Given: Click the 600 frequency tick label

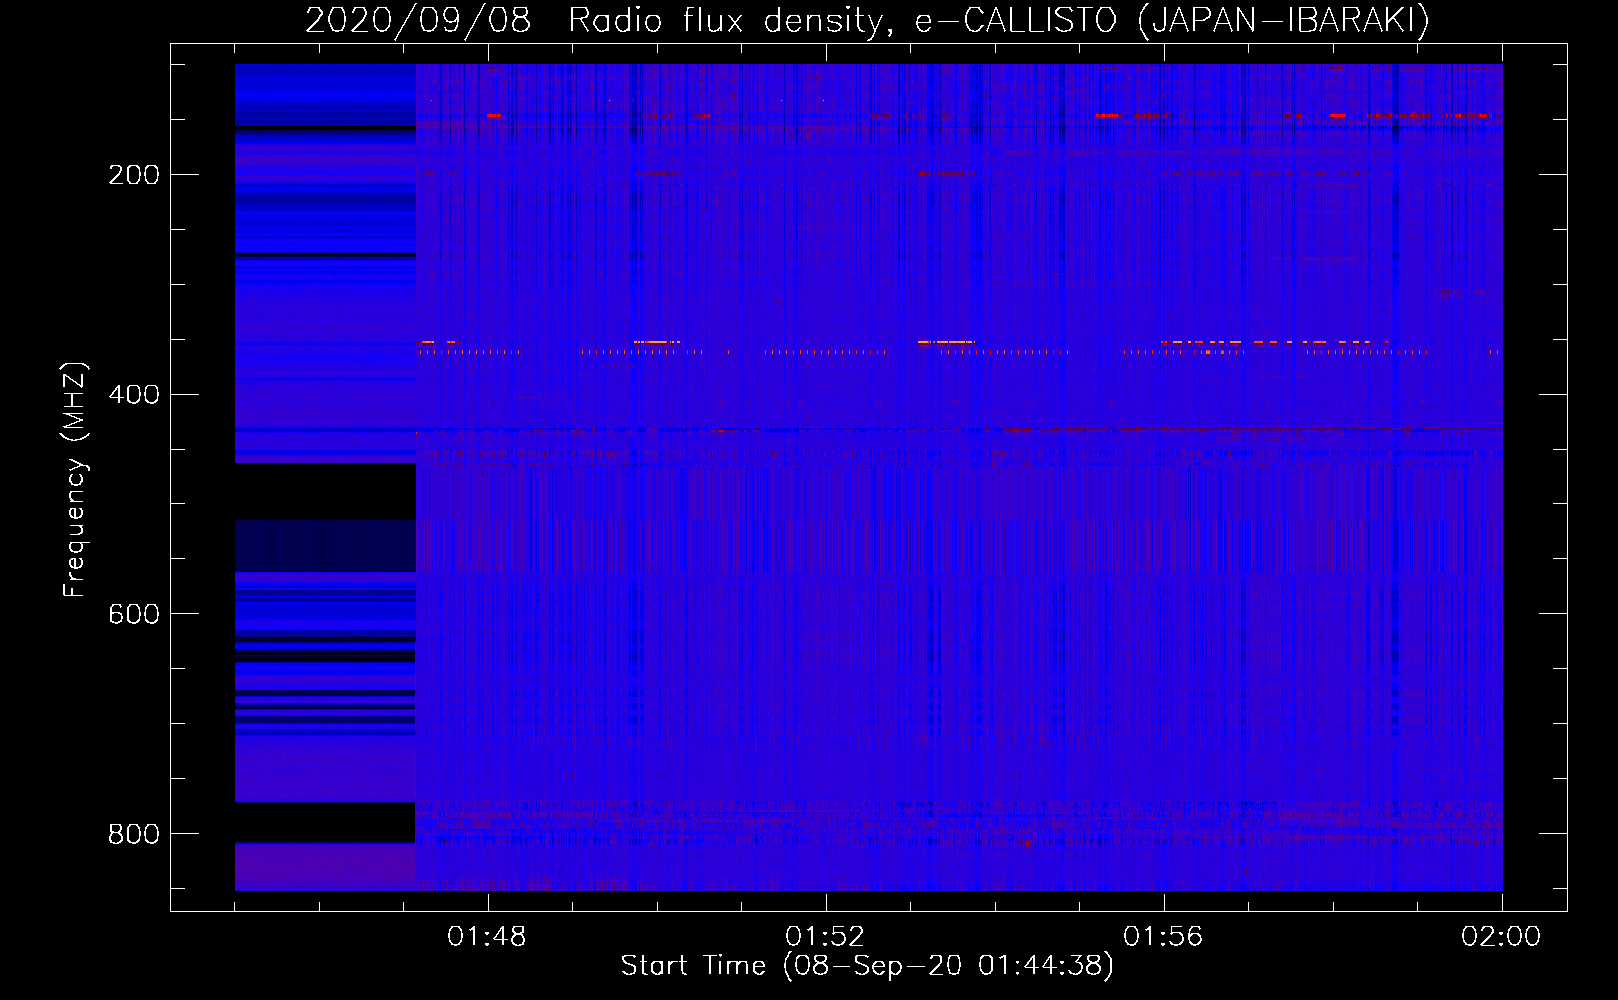Looking at the screenshot, I should (x=134, y=614).
